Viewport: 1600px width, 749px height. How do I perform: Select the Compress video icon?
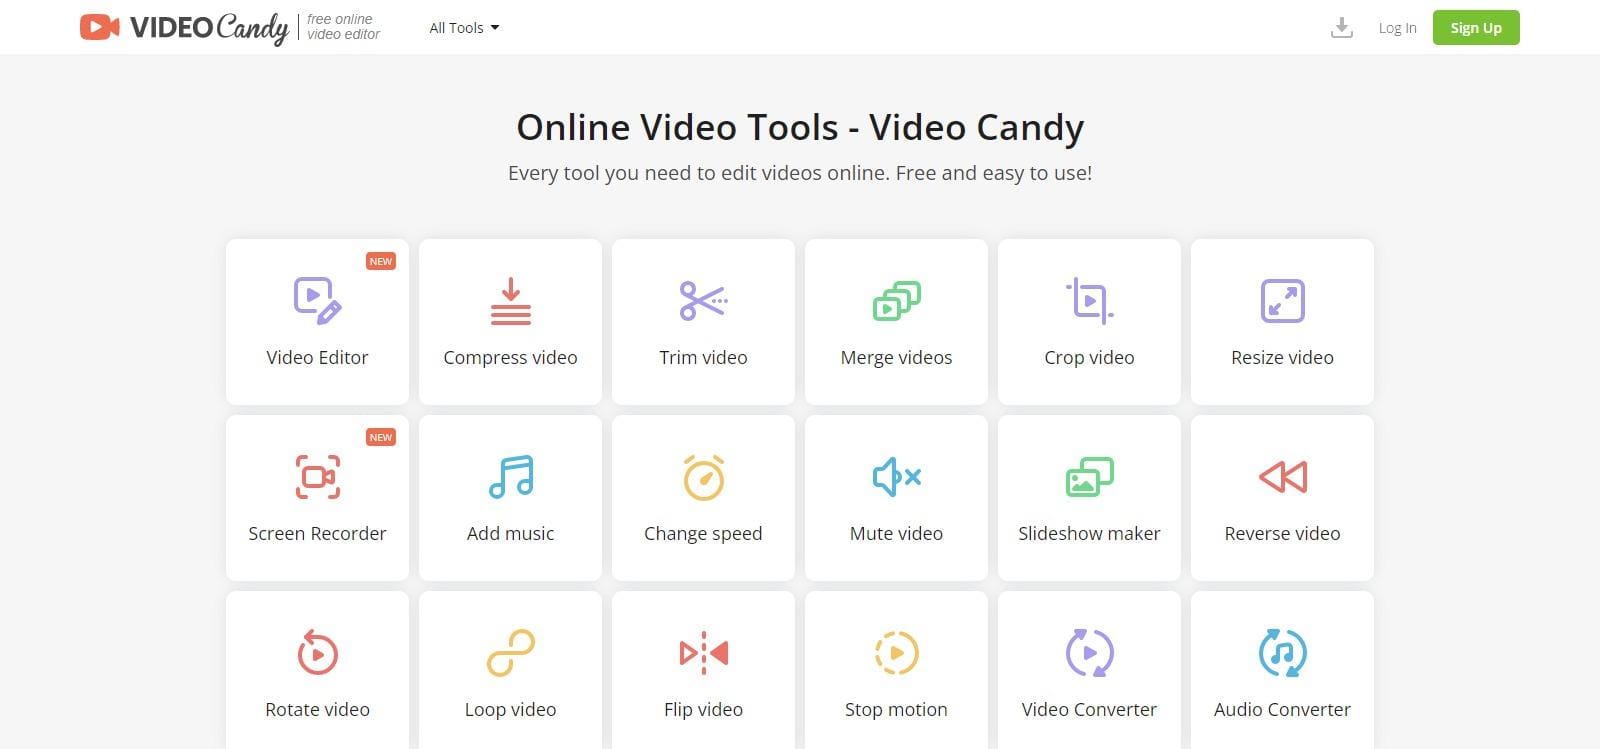pos(510,301)
